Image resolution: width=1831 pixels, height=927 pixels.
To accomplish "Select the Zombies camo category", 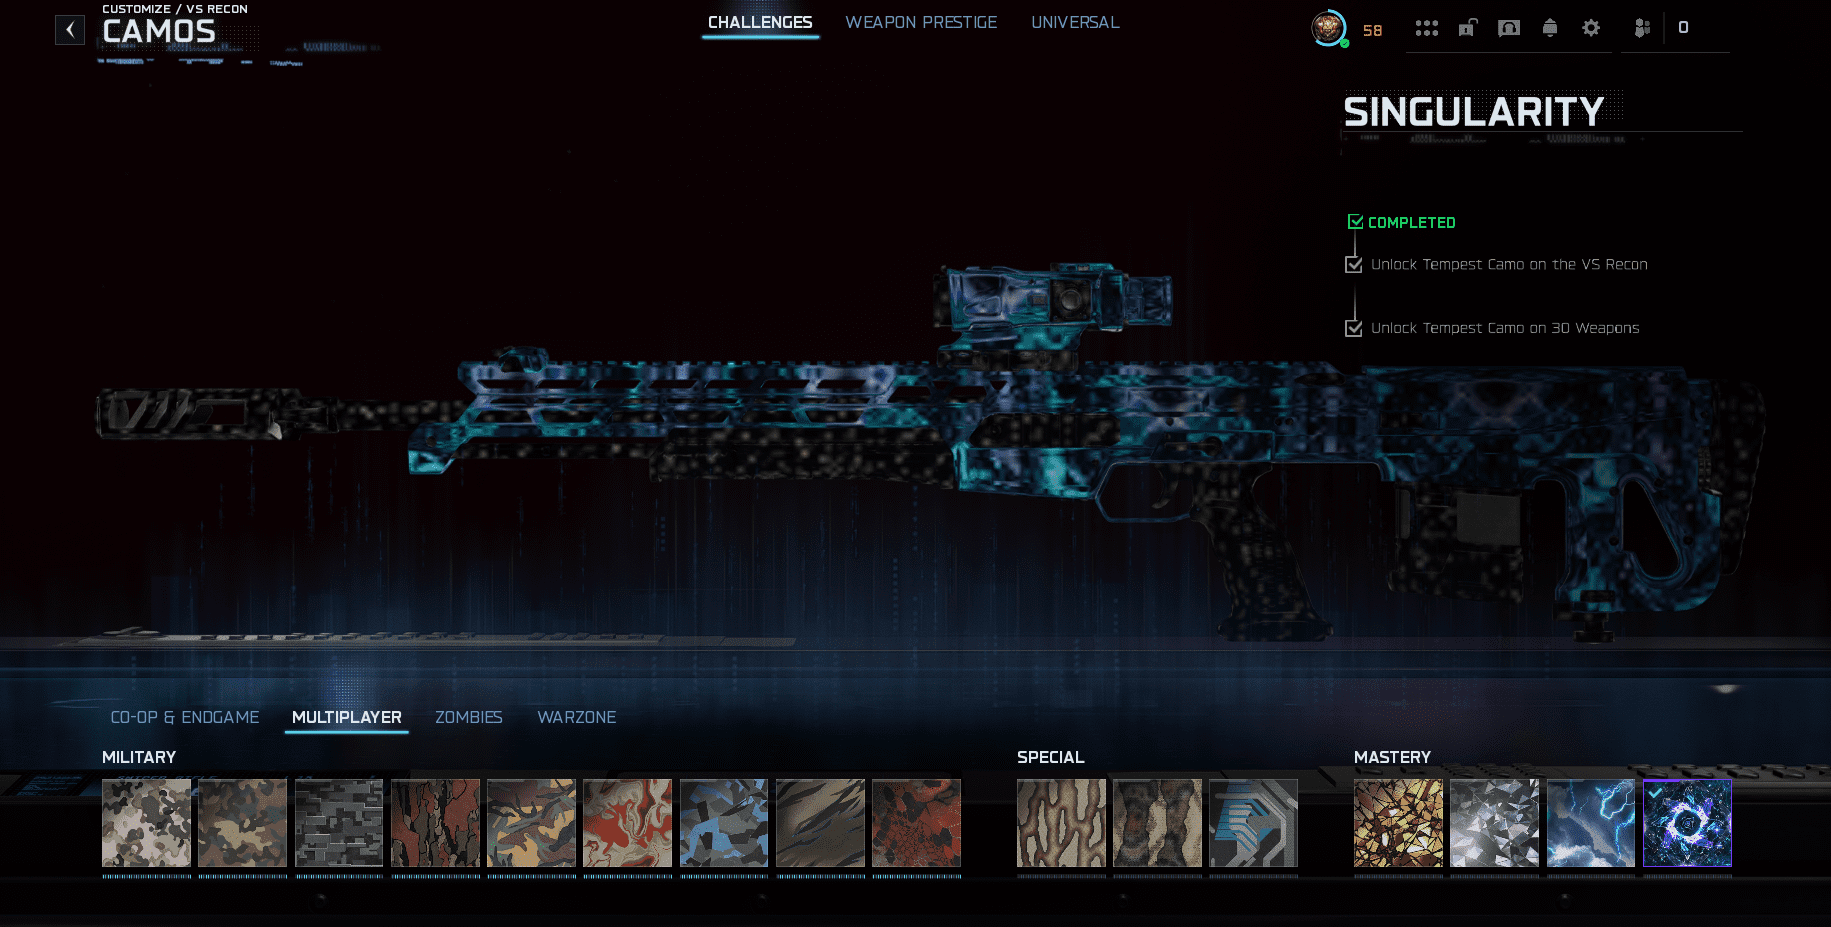I will pos(468,717).
